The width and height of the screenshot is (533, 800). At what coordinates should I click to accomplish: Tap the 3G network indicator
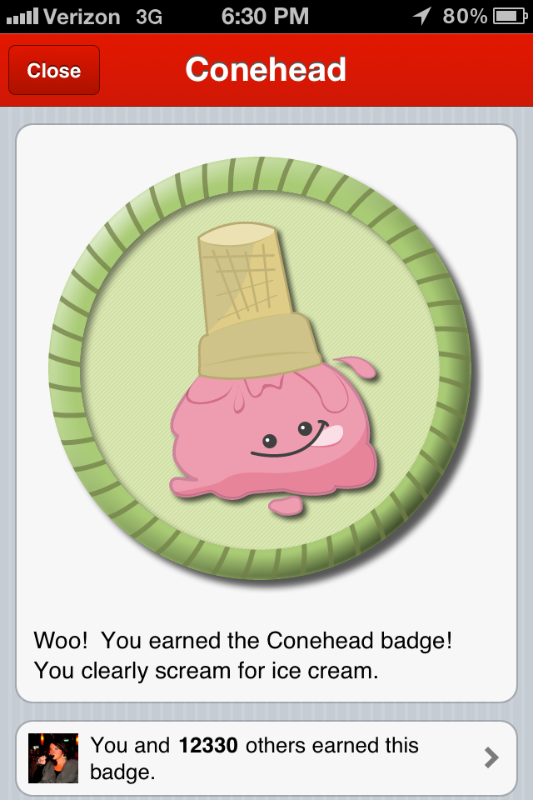[149, 17]
